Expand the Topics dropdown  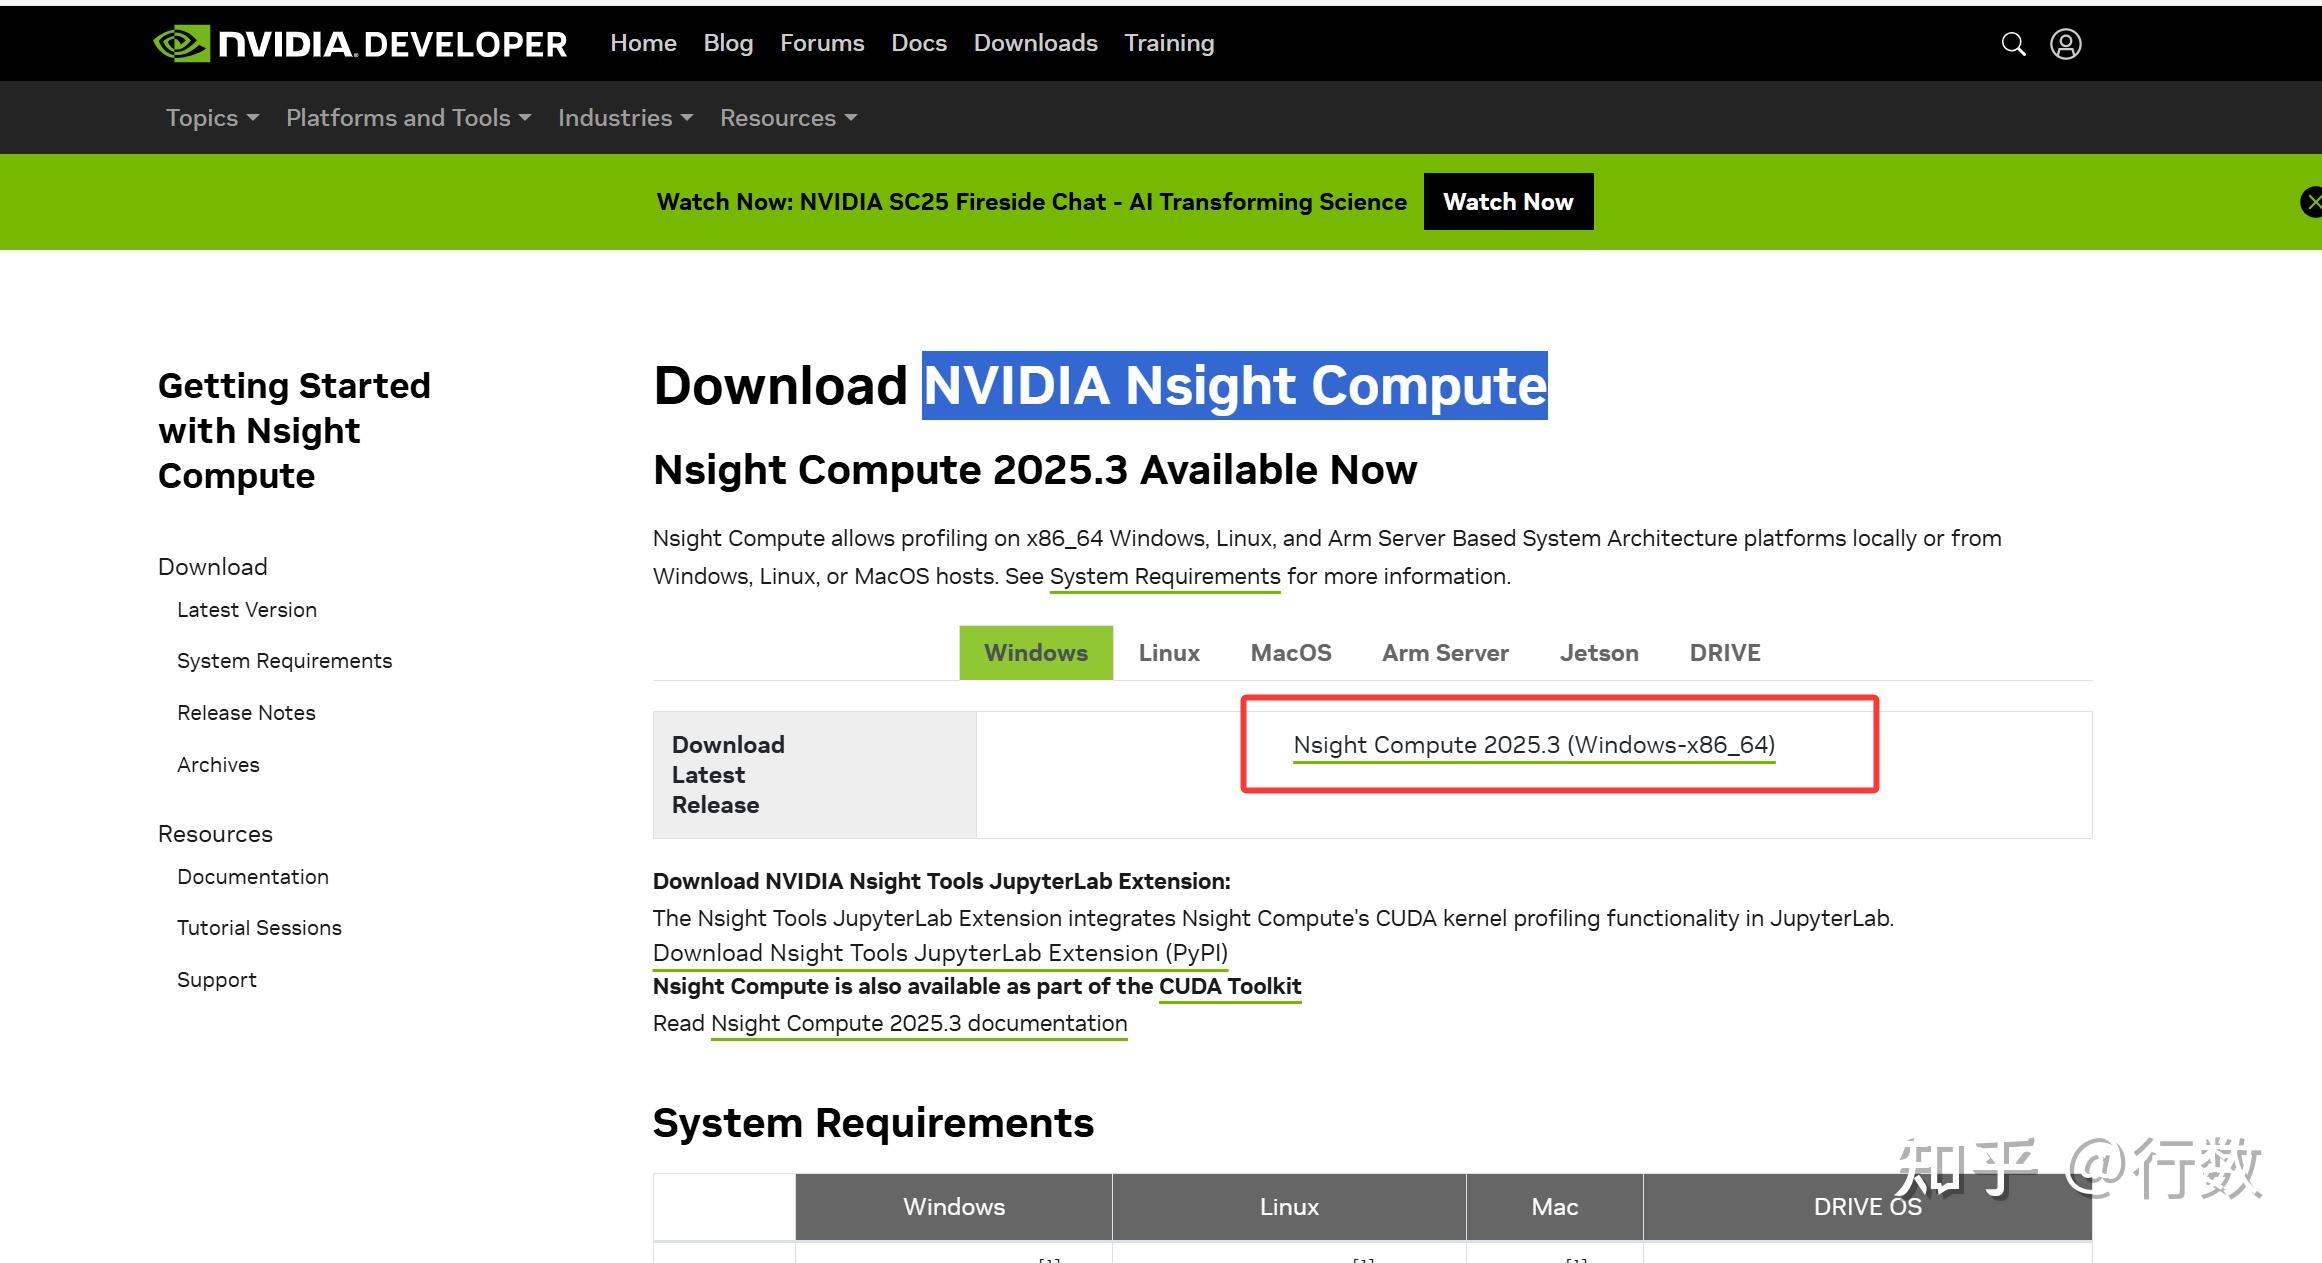tap(211, 117)
